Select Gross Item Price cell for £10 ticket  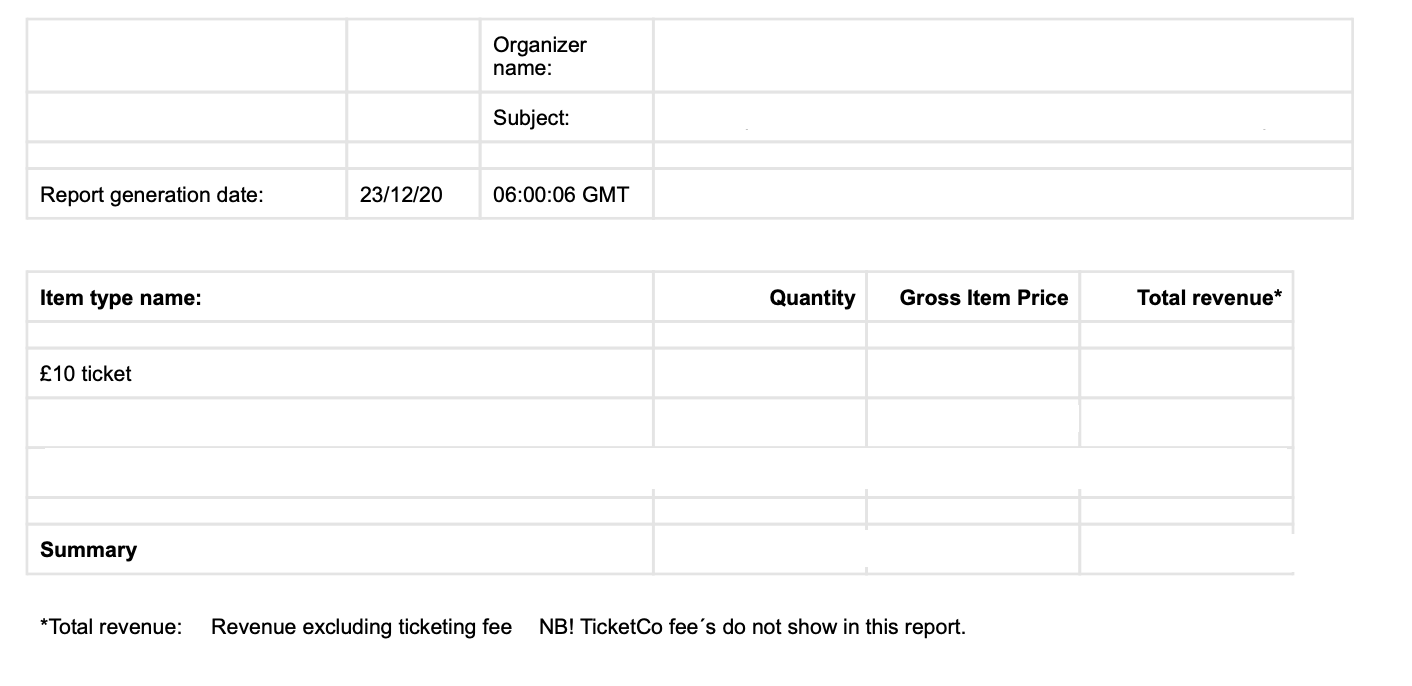pos(973,373)
